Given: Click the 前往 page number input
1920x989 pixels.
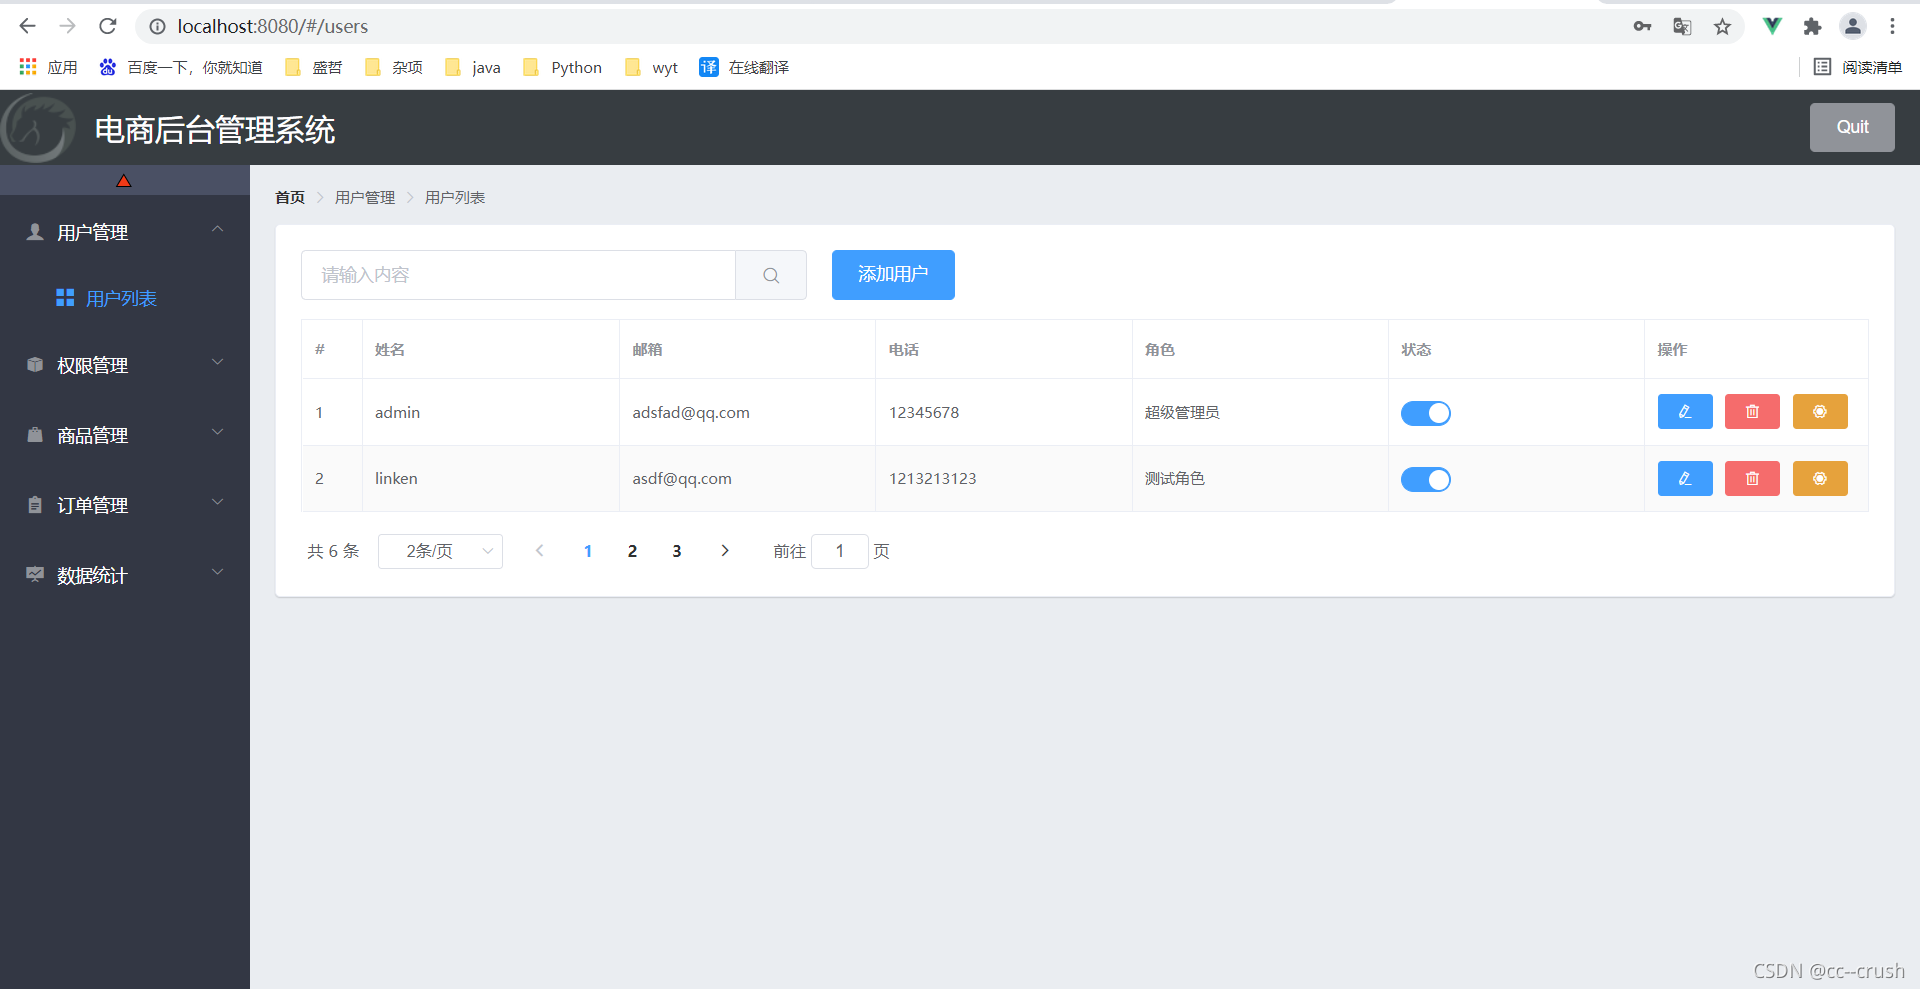Looking at the screenshot, I should pyautogui.click(x=840, y=551).
